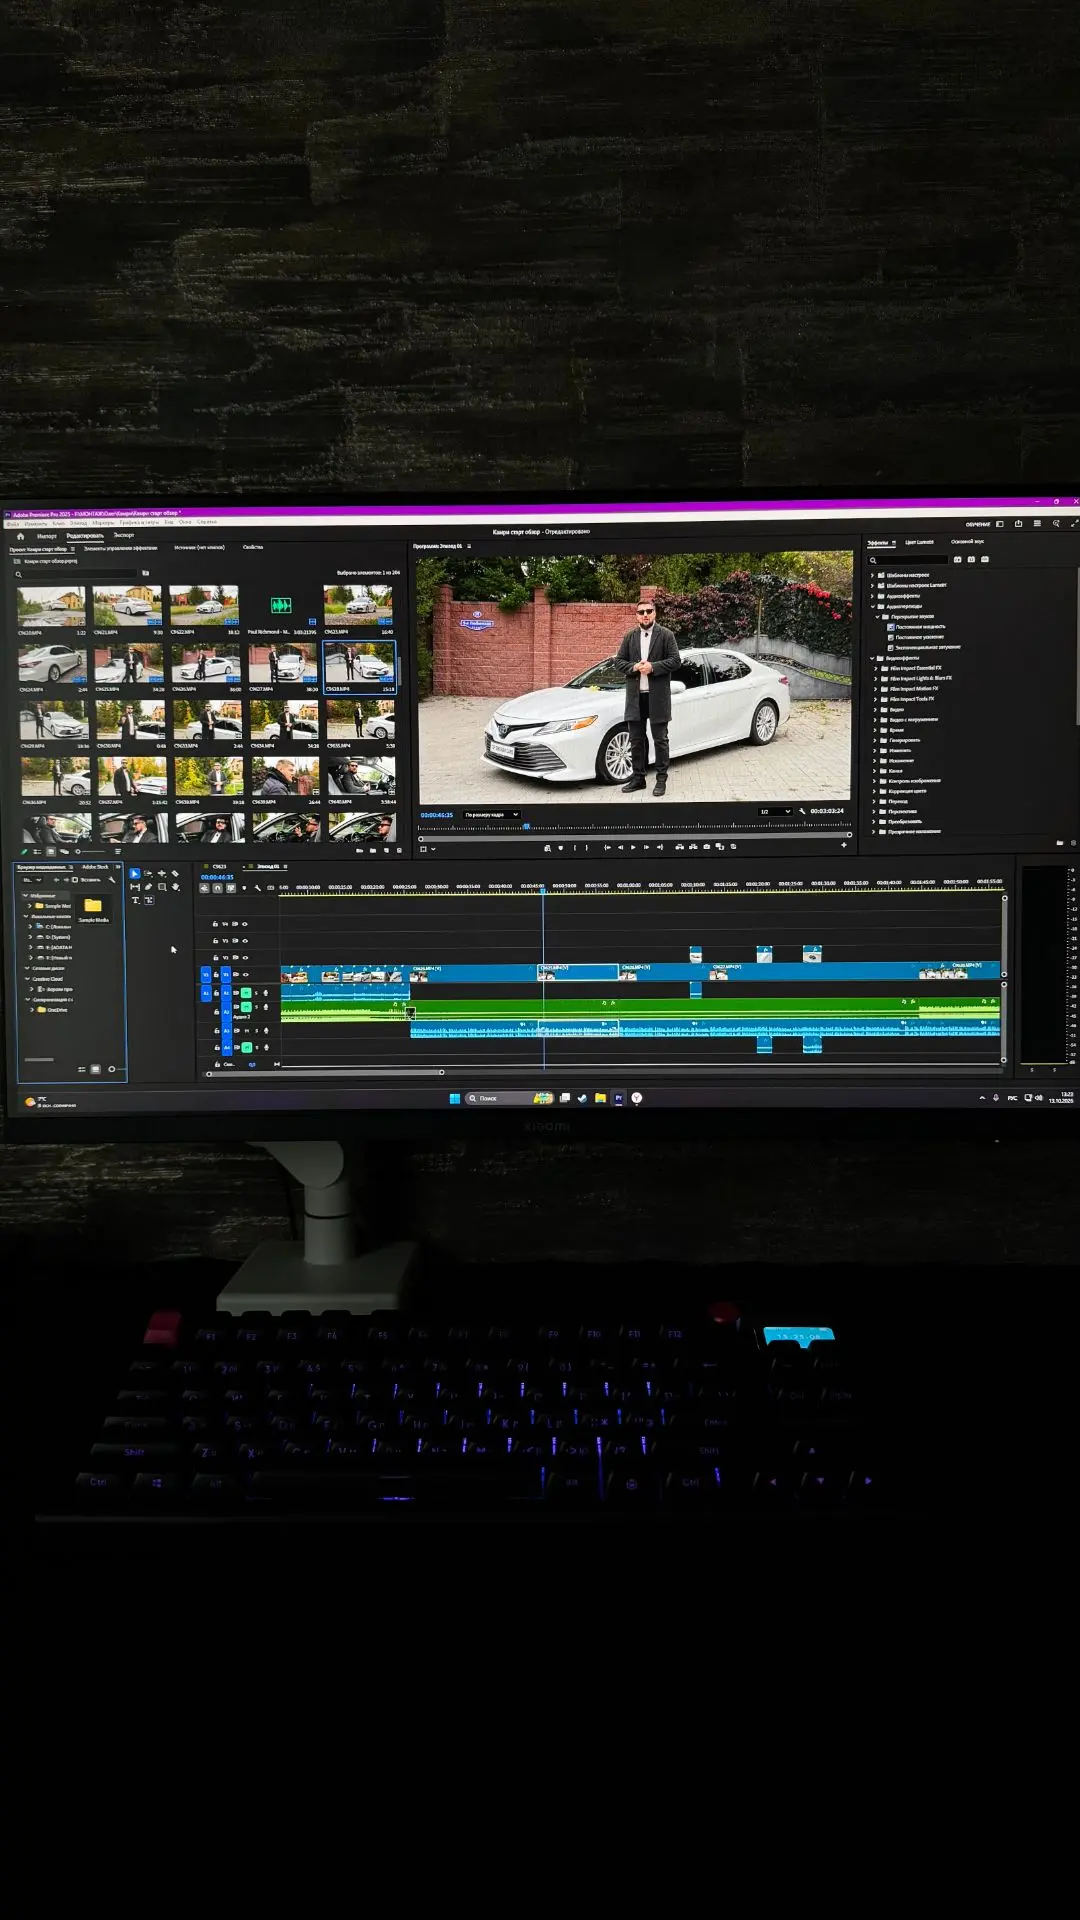
Task: Expand the OneDrive tree item
Action: point(33,1010)
